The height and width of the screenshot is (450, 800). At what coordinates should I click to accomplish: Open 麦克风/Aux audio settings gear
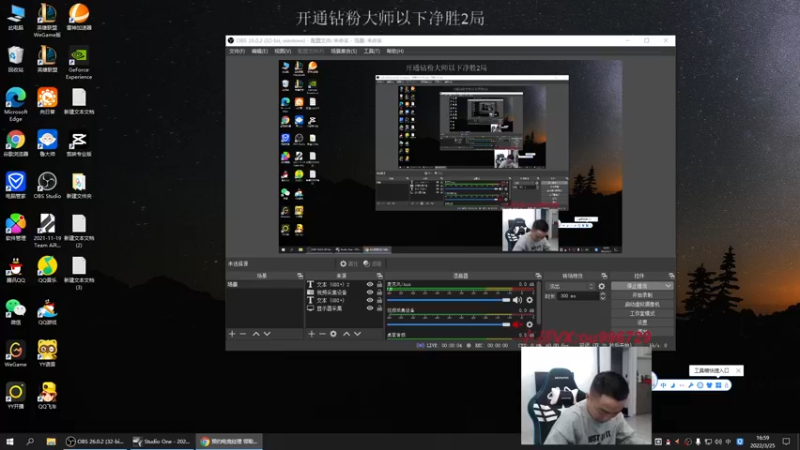pyautogui.click(x=530, y=300)
